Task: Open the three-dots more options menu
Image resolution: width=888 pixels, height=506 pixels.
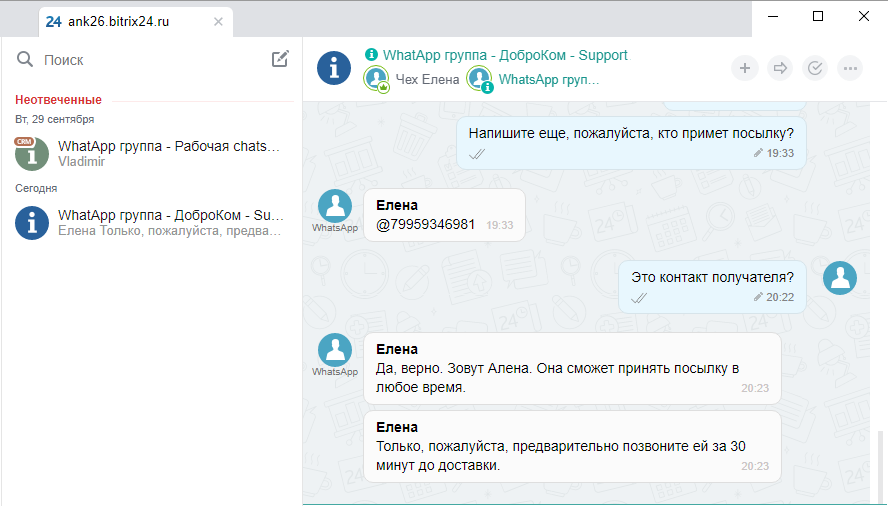Action: pyautogui.click(x=851, y=68)
